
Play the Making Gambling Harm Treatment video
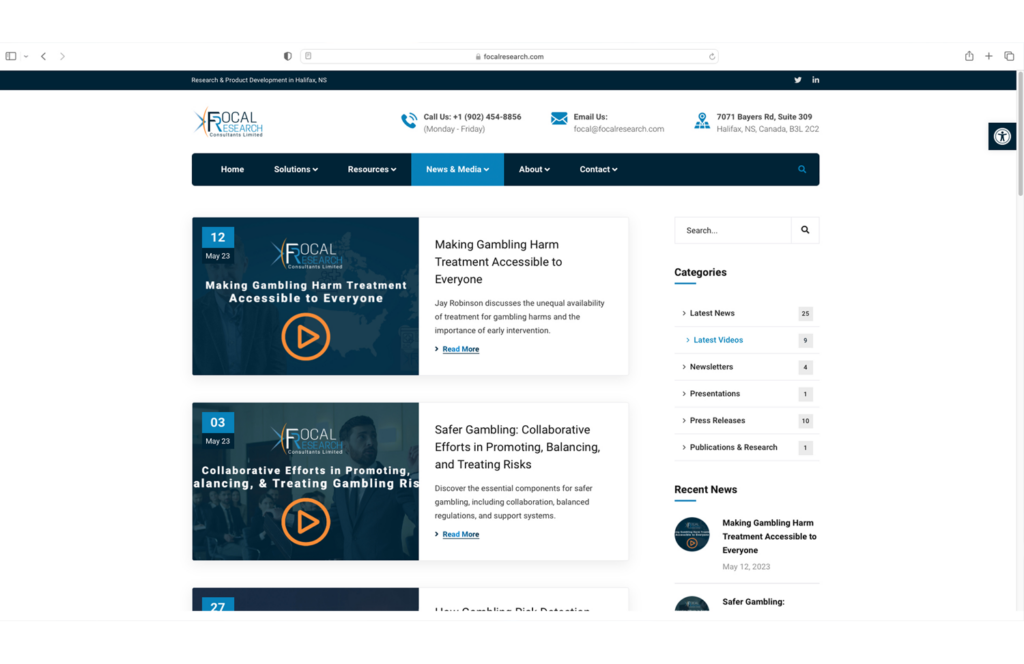(x=306, y=337)
